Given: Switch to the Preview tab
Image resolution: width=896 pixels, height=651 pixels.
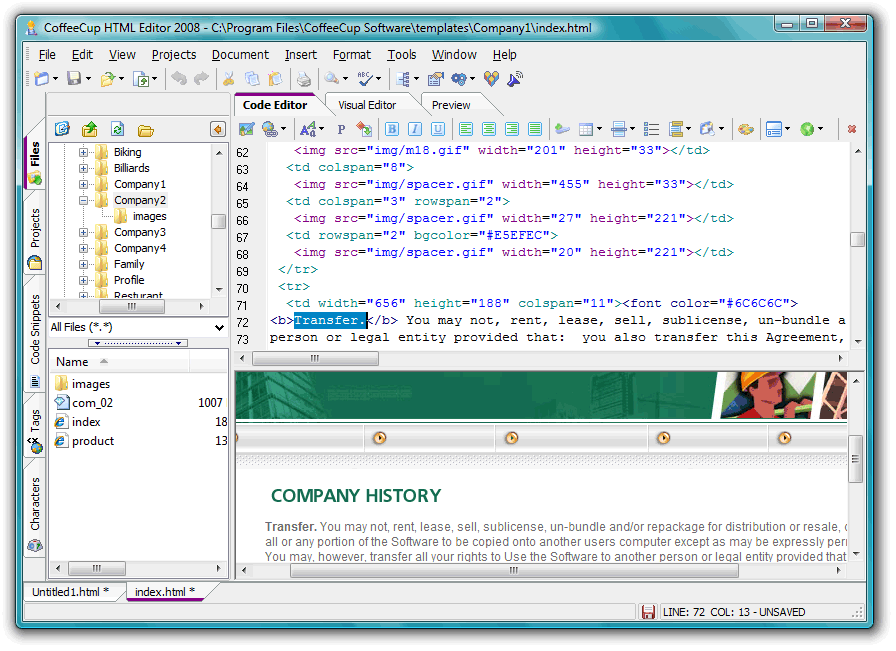Looking at the screenshot, I should (451, 105).
